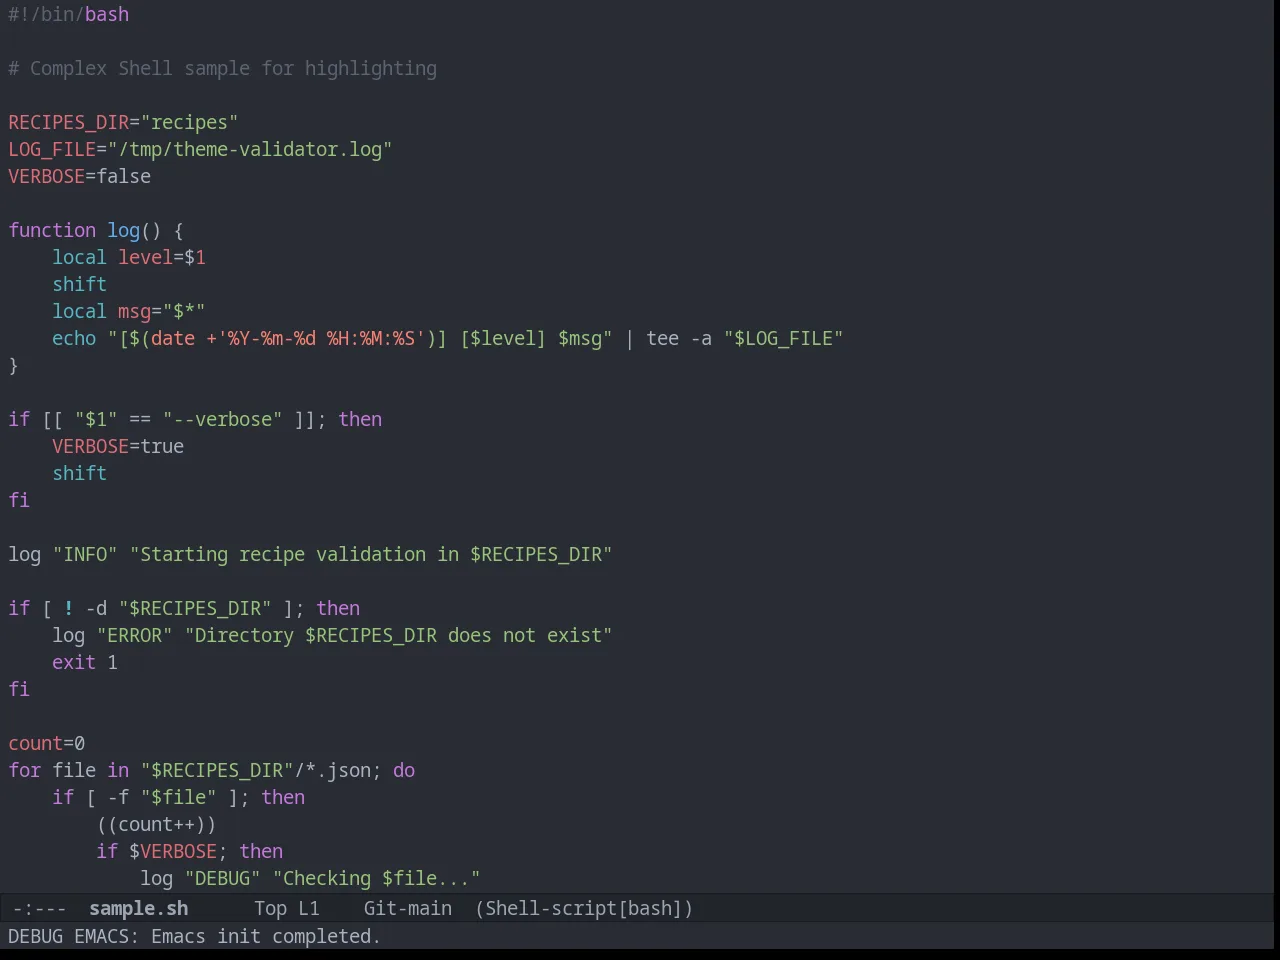Image resolution: width=1280 pixels, height=960 pixels.
Task: Click the -:--- buffer status indicator
Action: click(x=39, y=908)
